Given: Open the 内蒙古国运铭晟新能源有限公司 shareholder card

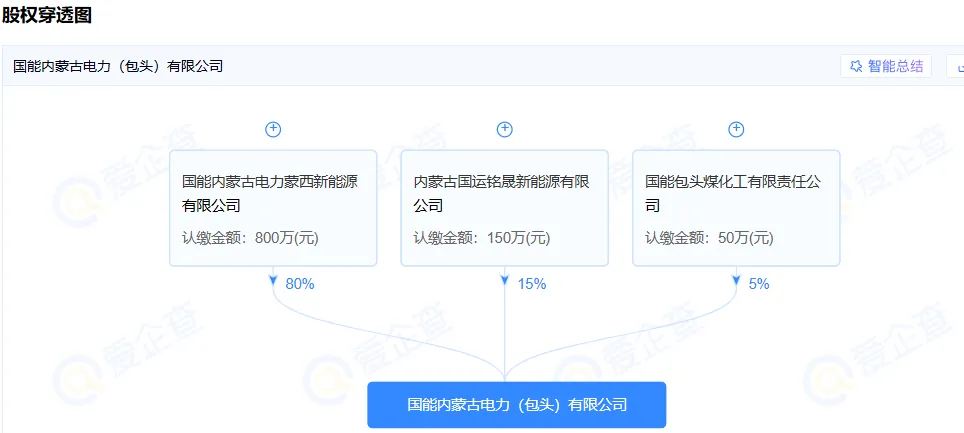Looking at the screenshot, I should (505, 208).
